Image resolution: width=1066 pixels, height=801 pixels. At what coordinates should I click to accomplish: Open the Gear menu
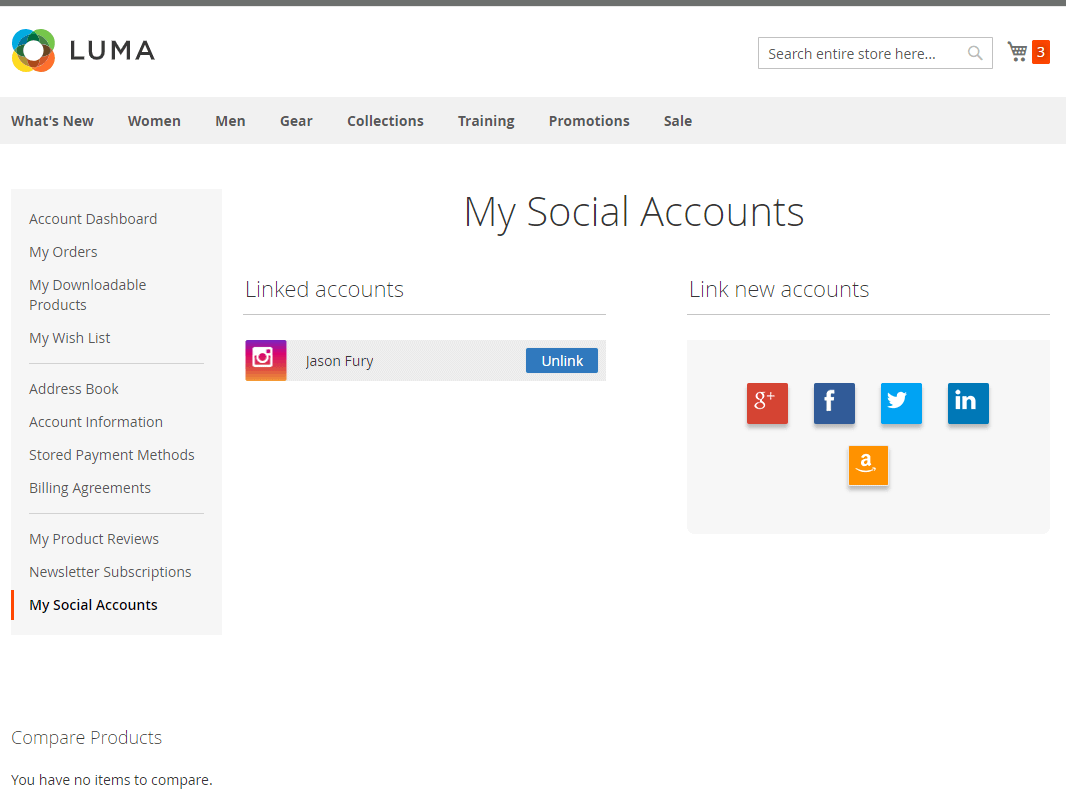coord(296,121)
